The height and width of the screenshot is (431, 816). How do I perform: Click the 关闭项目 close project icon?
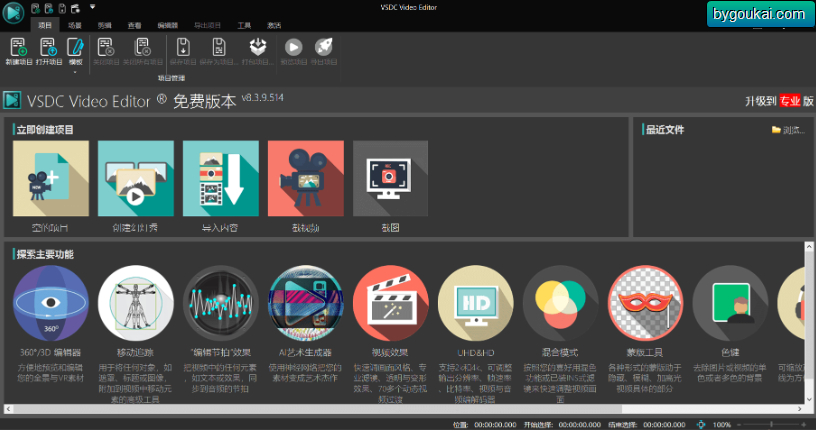106,47
